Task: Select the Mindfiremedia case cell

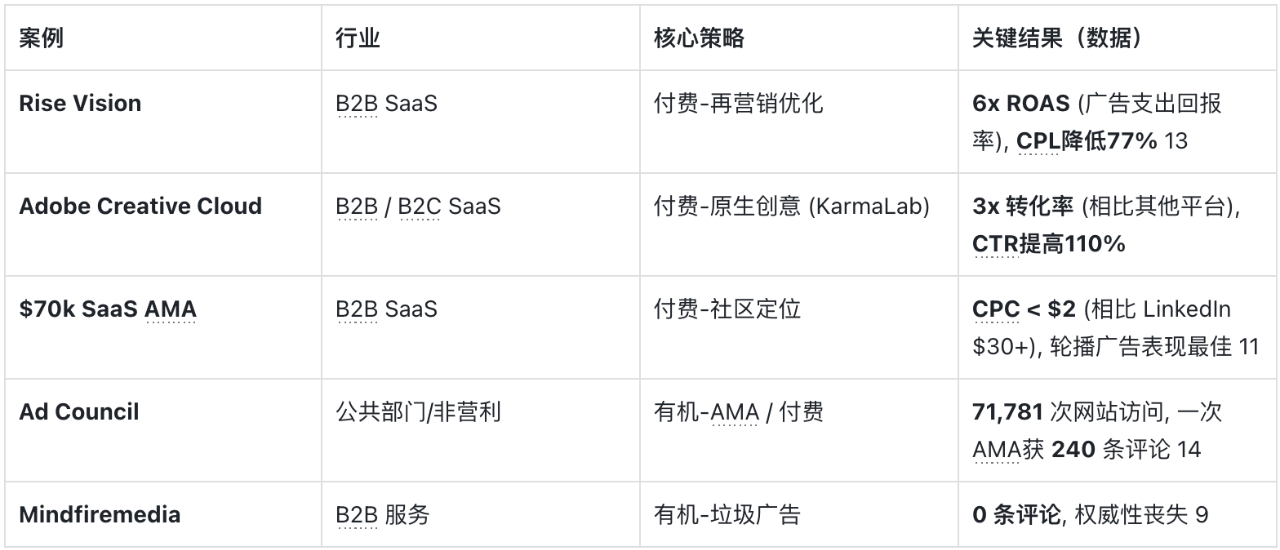Action: click(100, 515)
